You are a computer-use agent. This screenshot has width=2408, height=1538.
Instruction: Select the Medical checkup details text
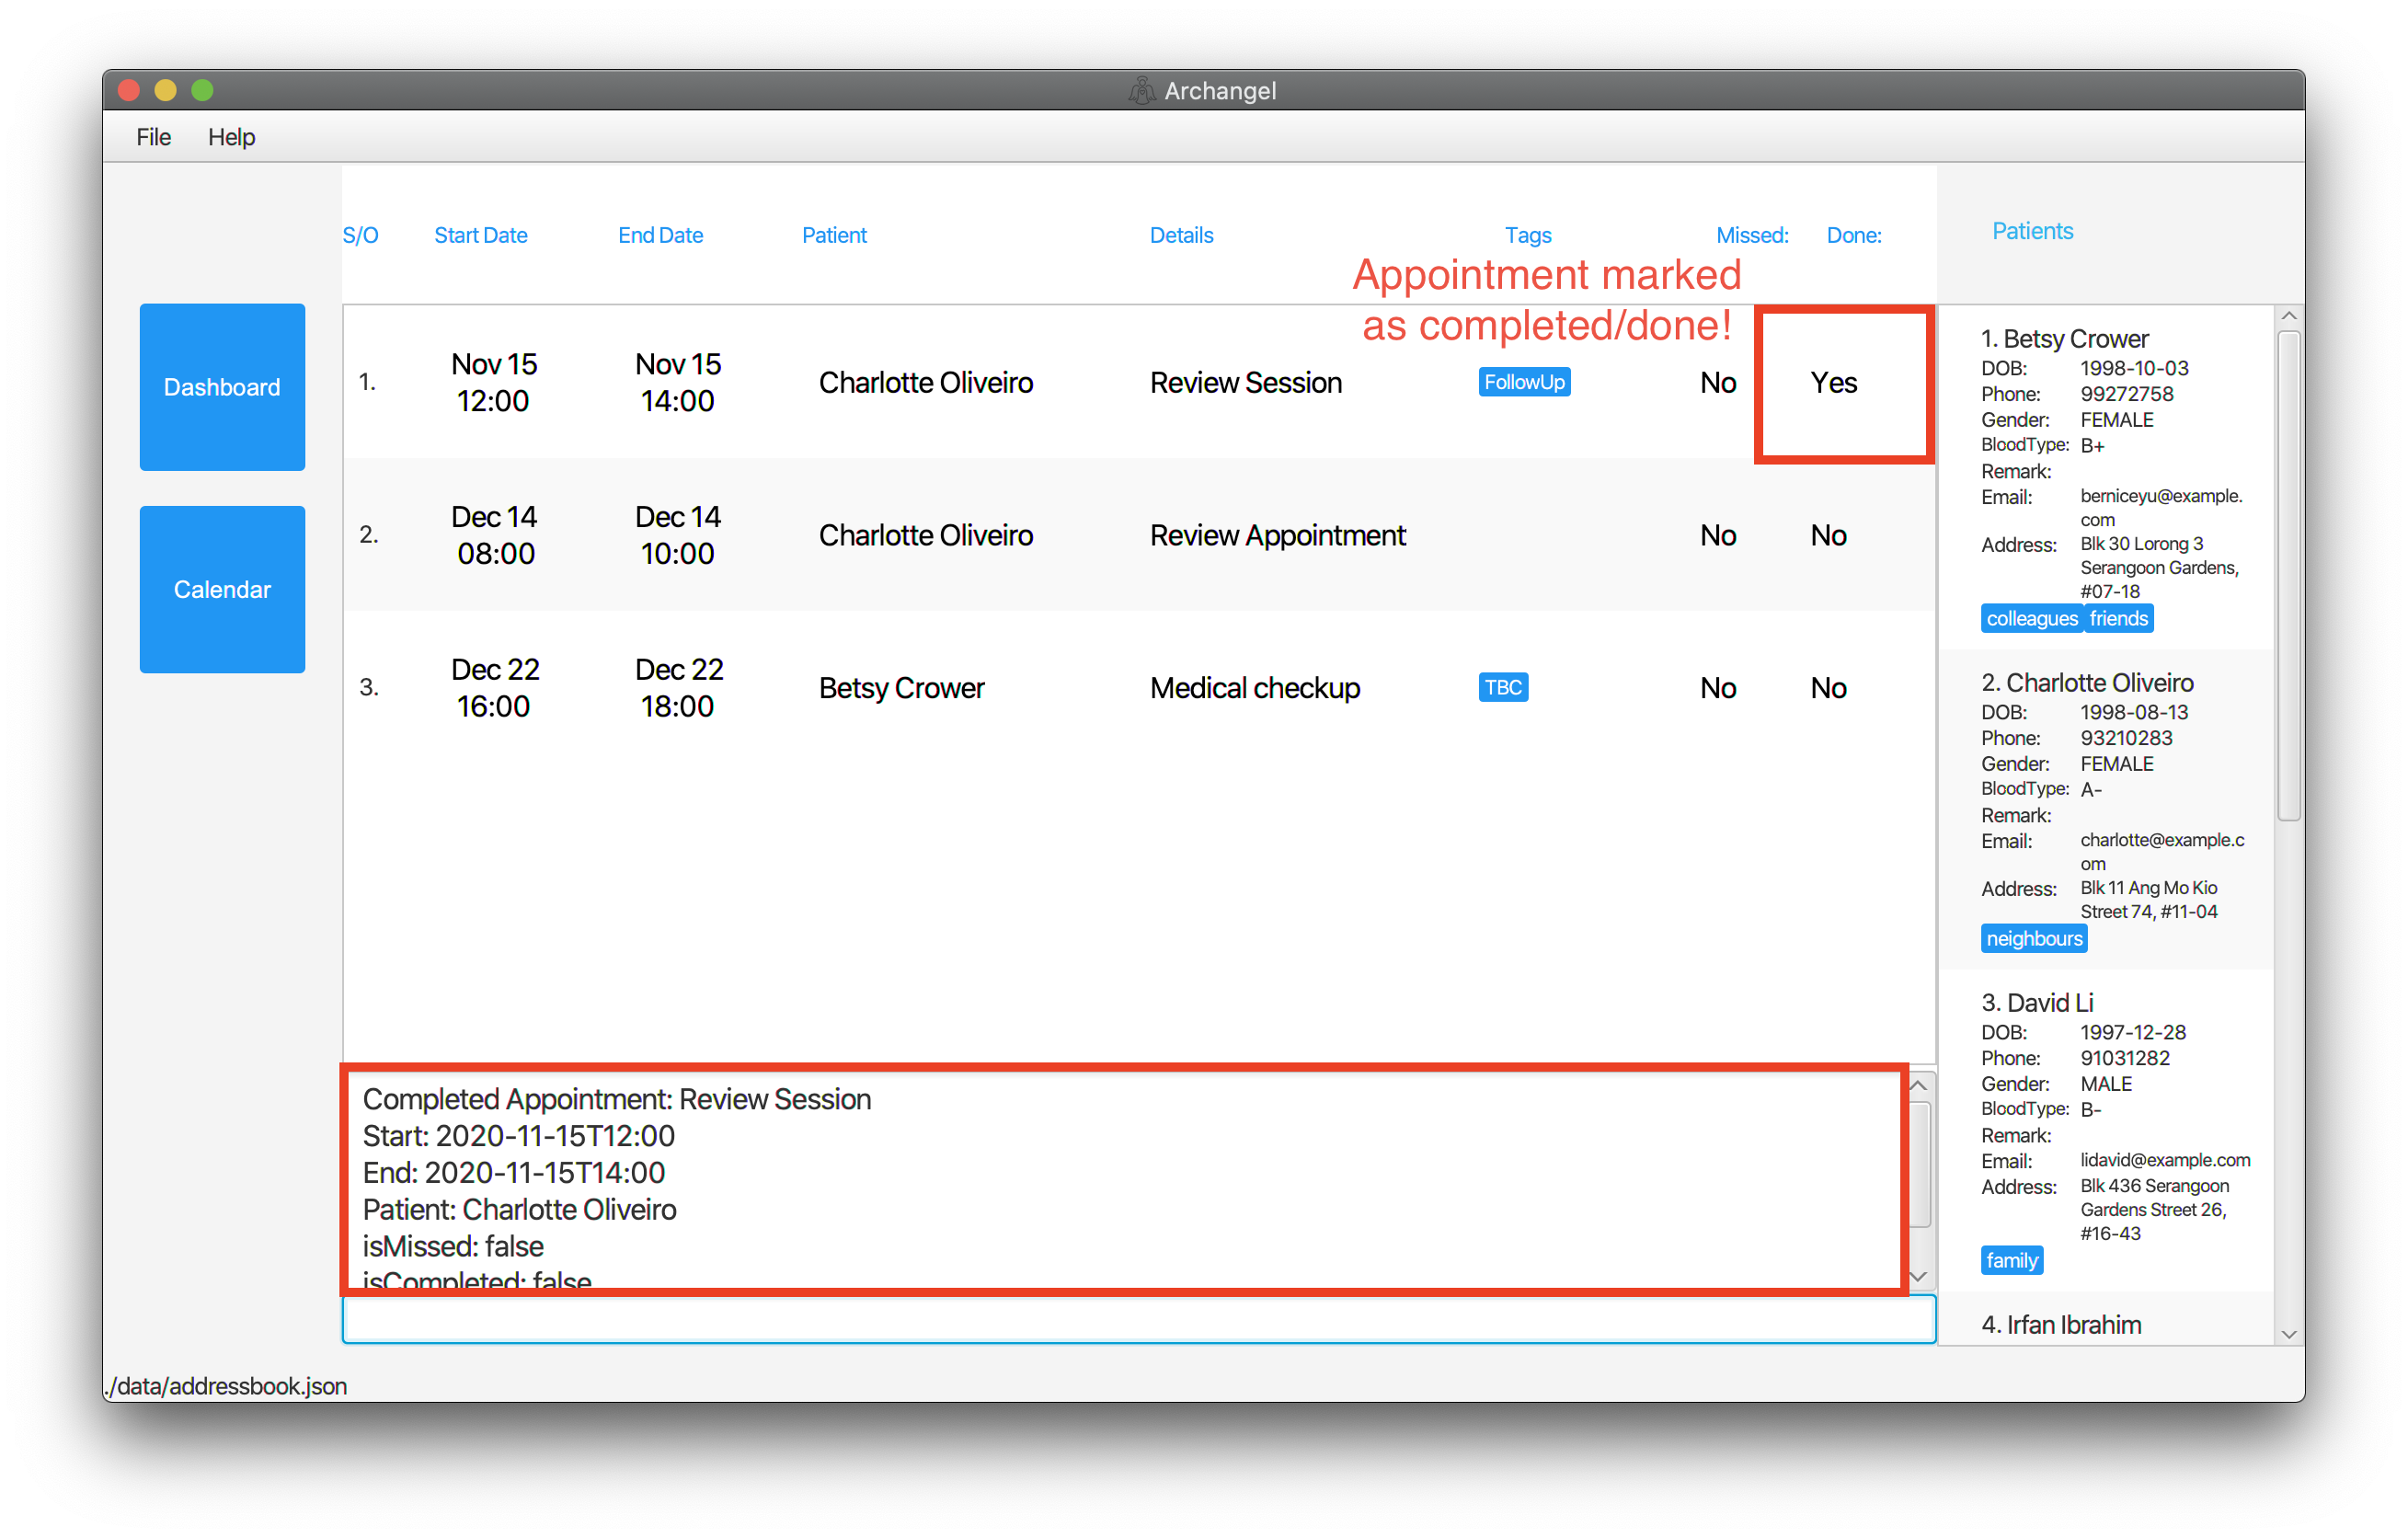click(x=1254, y=688)
